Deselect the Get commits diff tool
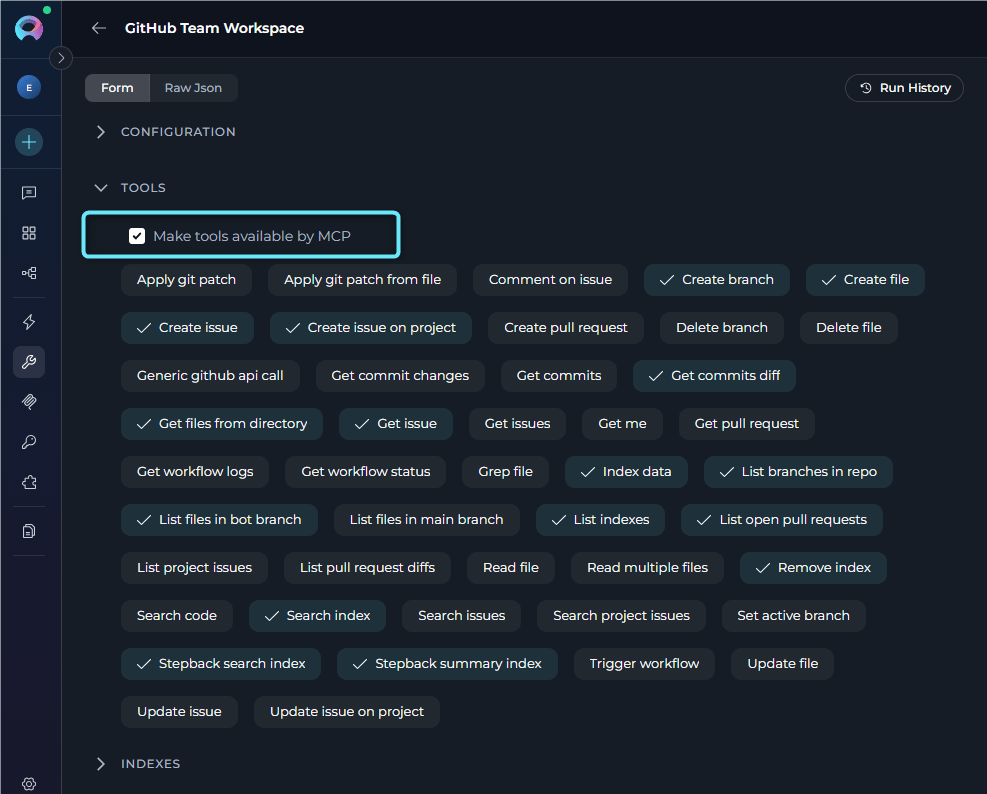 pos(714,376)
